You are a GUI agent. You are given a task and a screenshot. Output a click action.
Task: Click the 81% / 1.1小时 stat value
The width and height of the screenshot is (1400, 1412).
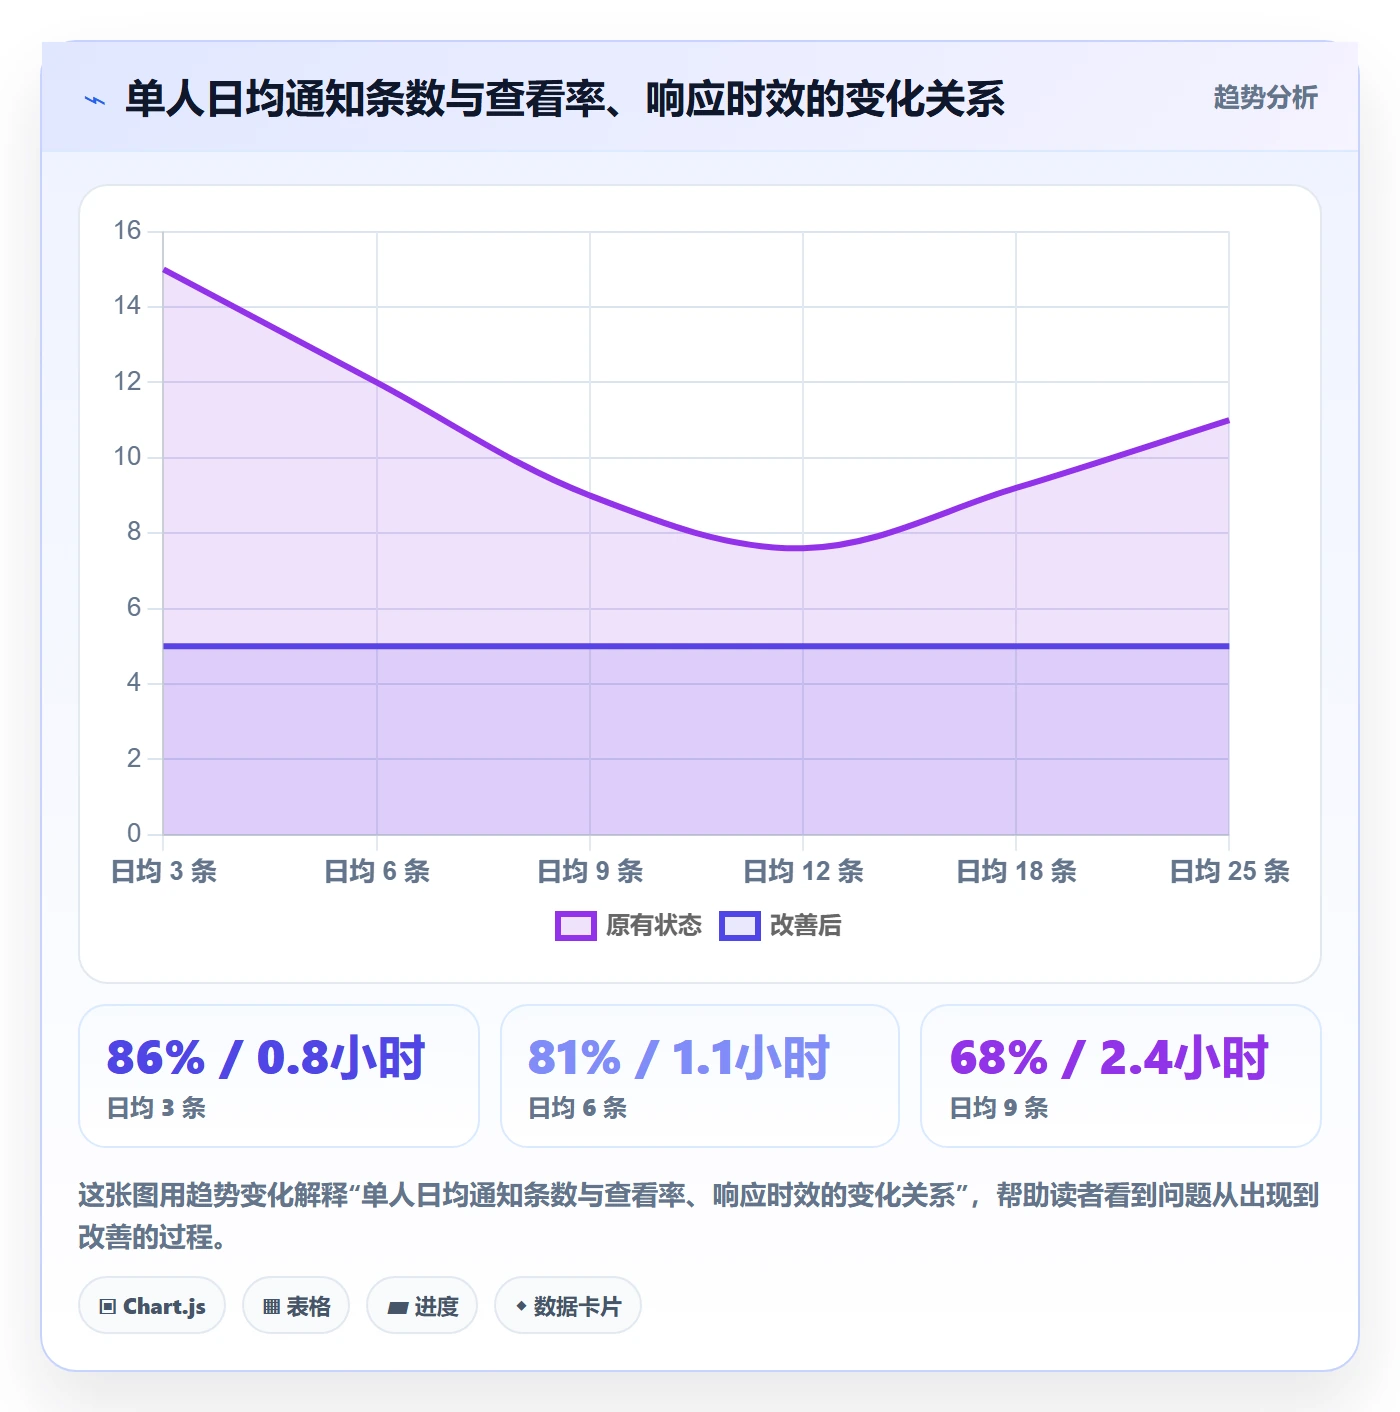click(679, 1057)
